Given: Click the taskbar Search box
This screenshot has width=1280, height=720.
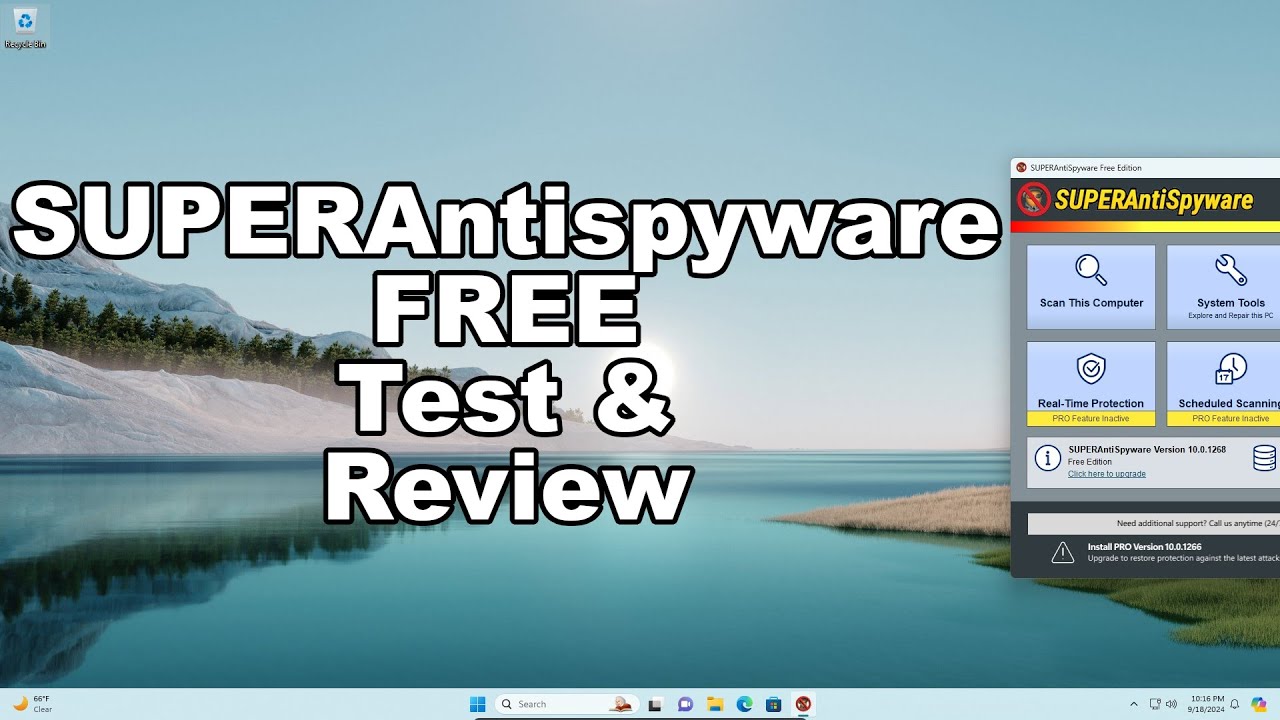Looking at the screenshot, I should pyautogui.click(x=567, y=704).
